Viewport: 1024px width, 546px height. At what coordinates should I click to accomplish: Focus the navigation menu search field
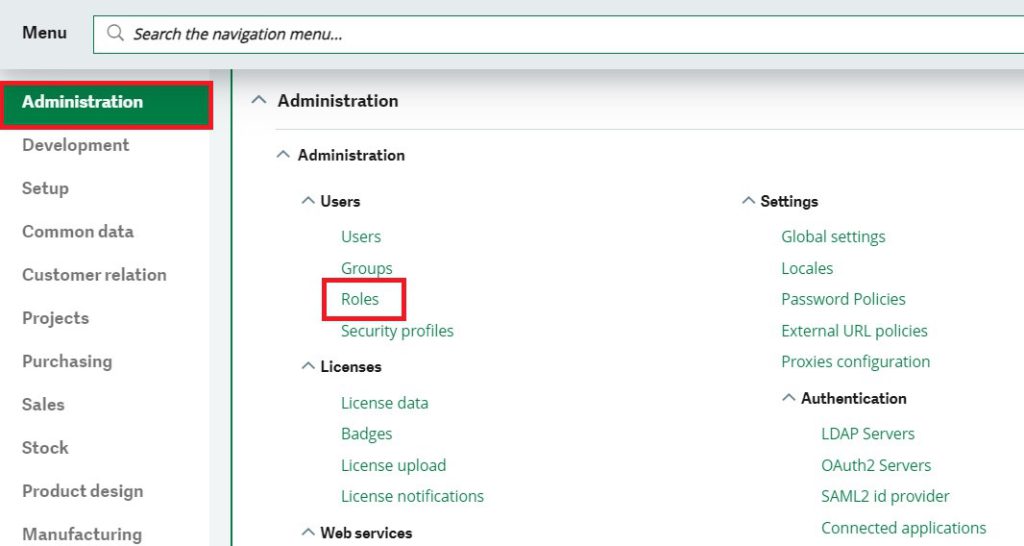(x=558, y=34)
